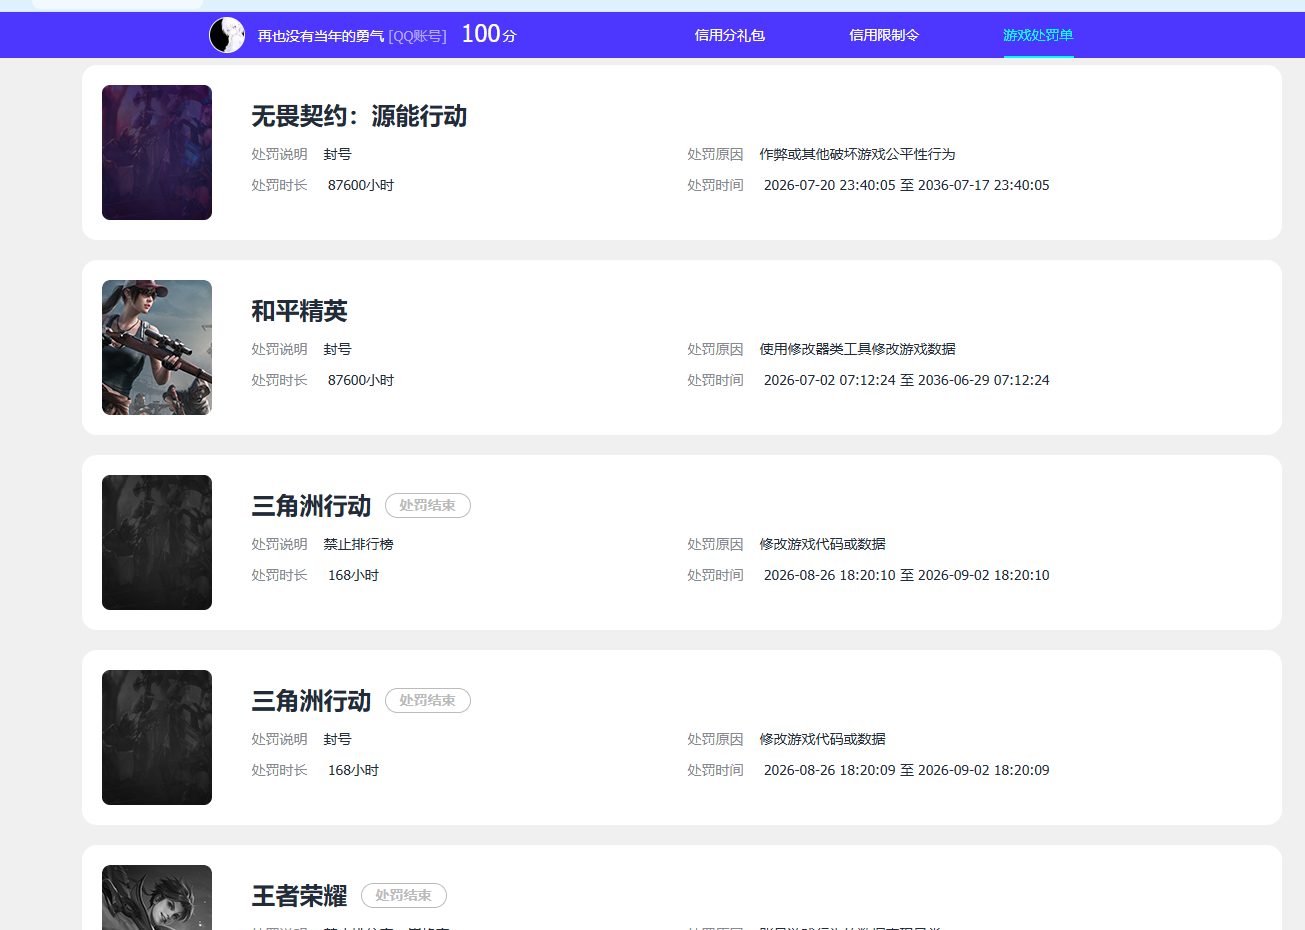Click the 100分 credit score
This screenshot has height=930, width=1305.
(x=489, y=34)
